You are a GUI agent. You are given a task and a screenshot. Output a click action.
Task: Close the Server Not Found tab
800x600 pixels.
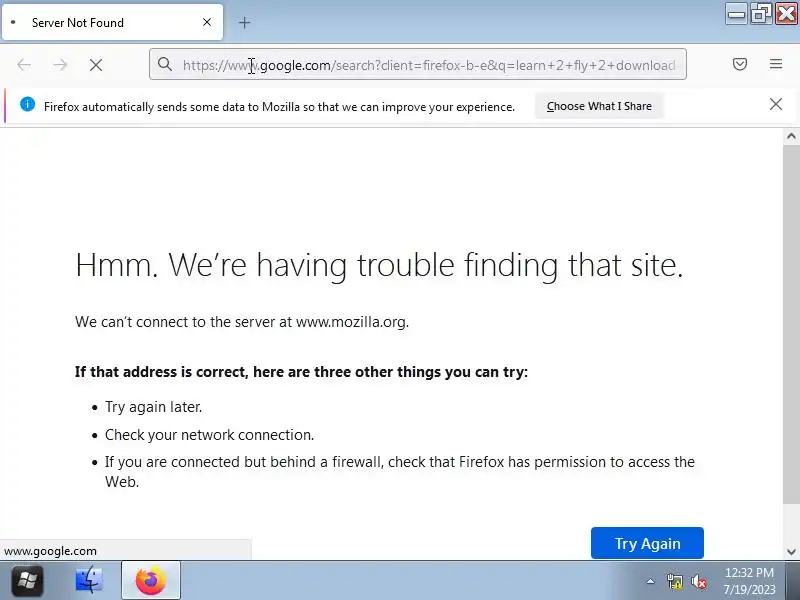(207, 22)
